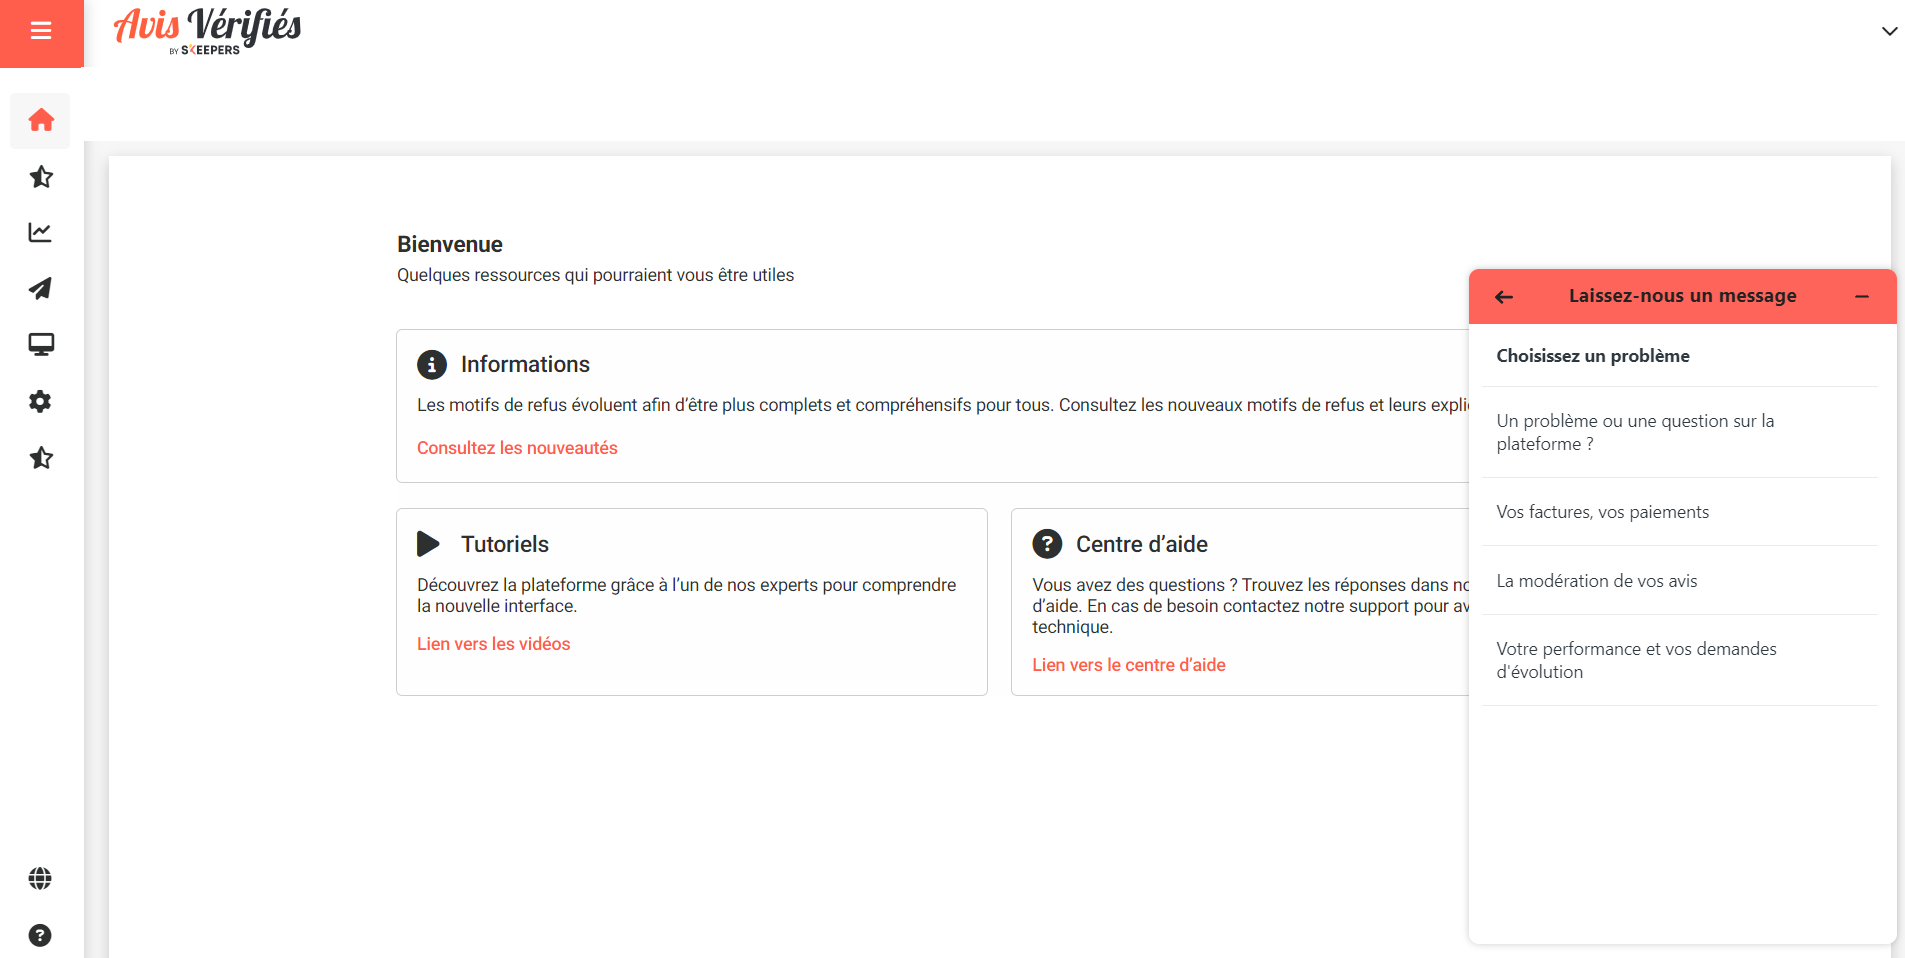
Task: Click the 'Centre d'aide' card heading
Action: pos(1142,544)
